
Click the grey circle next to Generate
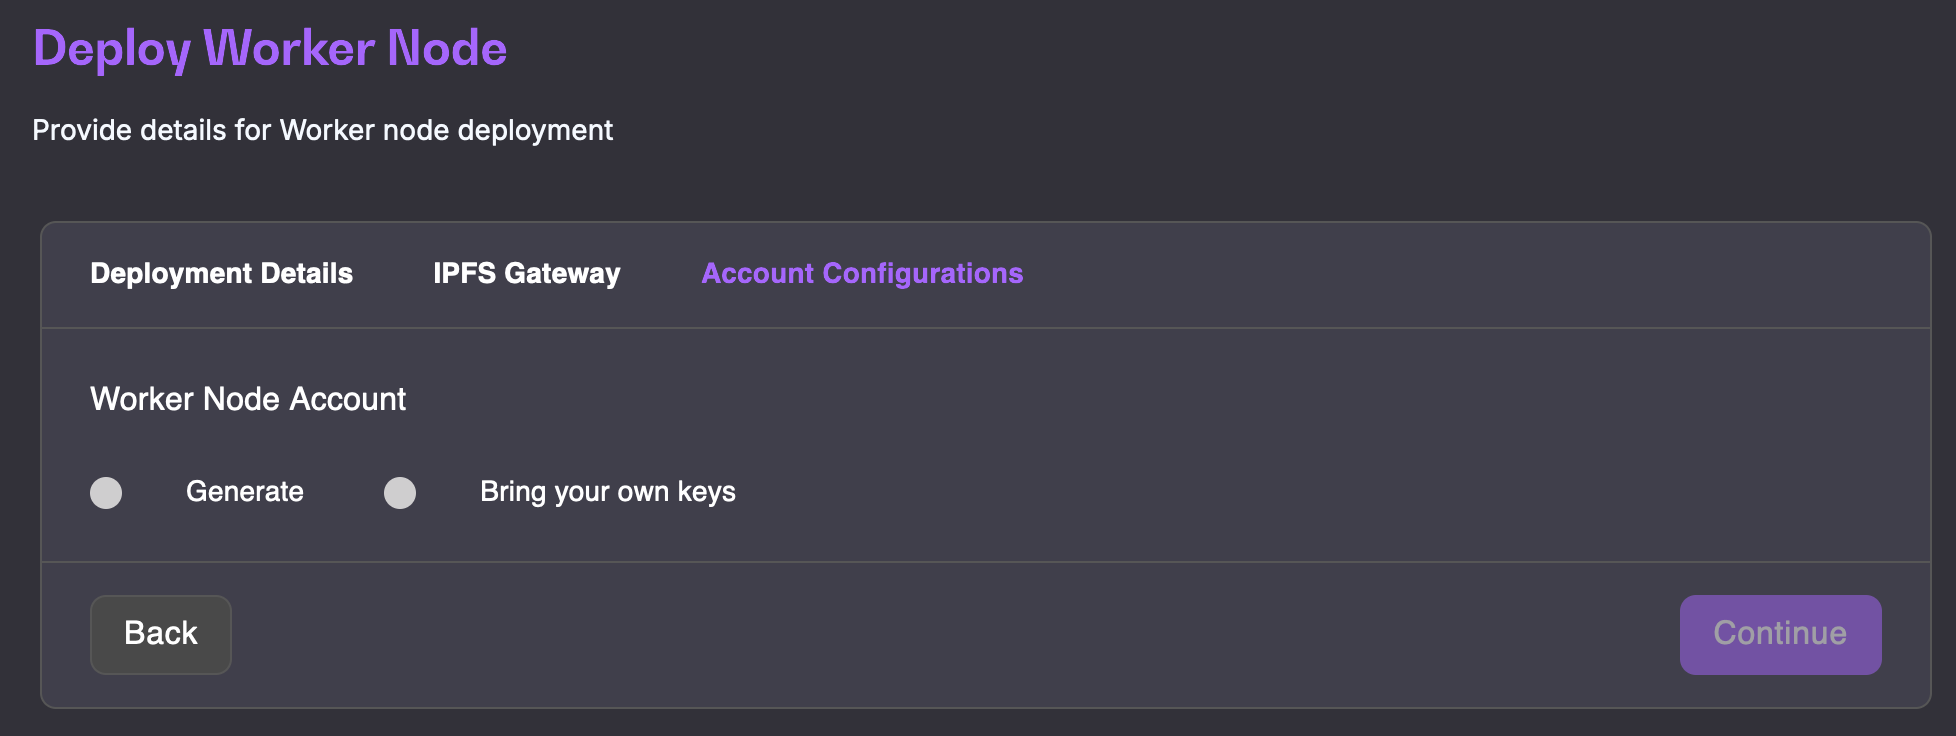pos(106,493)
